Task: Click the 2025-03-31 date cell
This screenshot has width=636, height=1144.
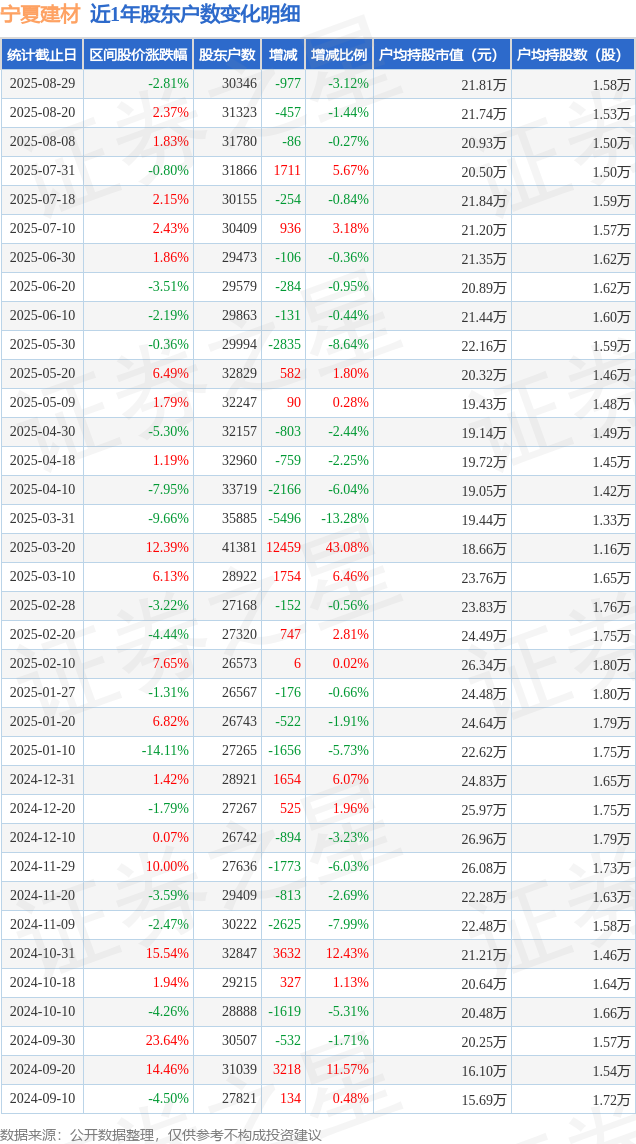Action: pos(42,519)
